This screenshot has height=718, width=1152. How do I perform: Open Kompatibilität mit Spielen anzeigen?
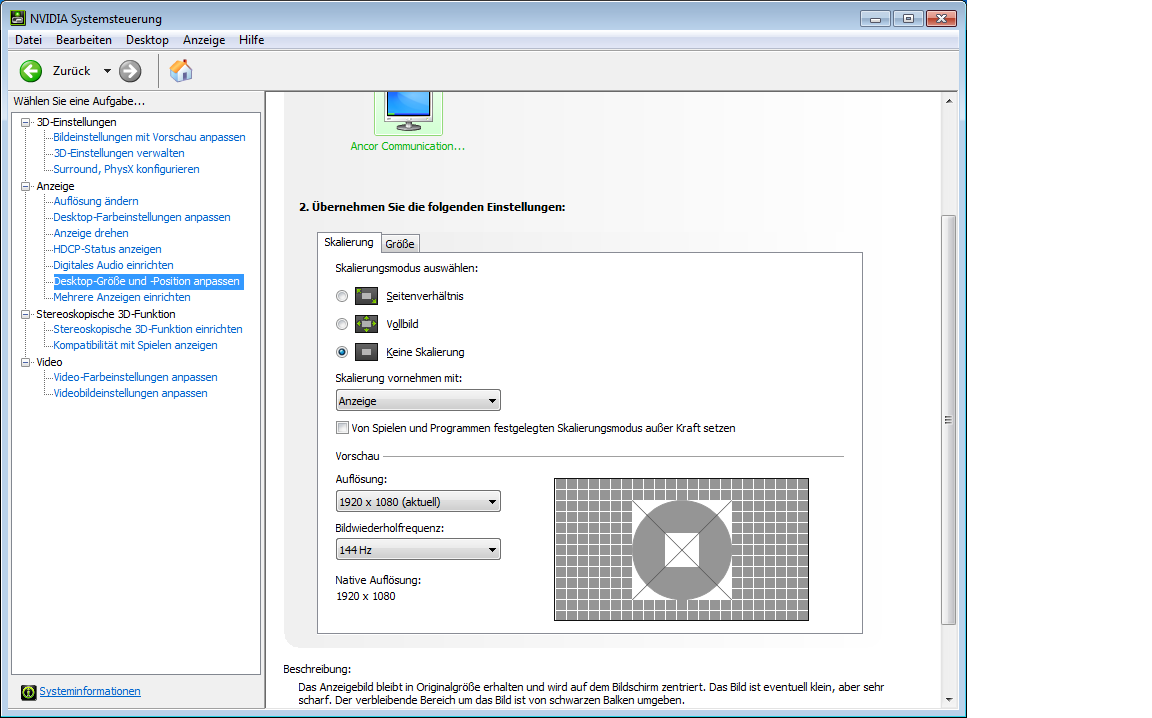click(x=135, y=345)
